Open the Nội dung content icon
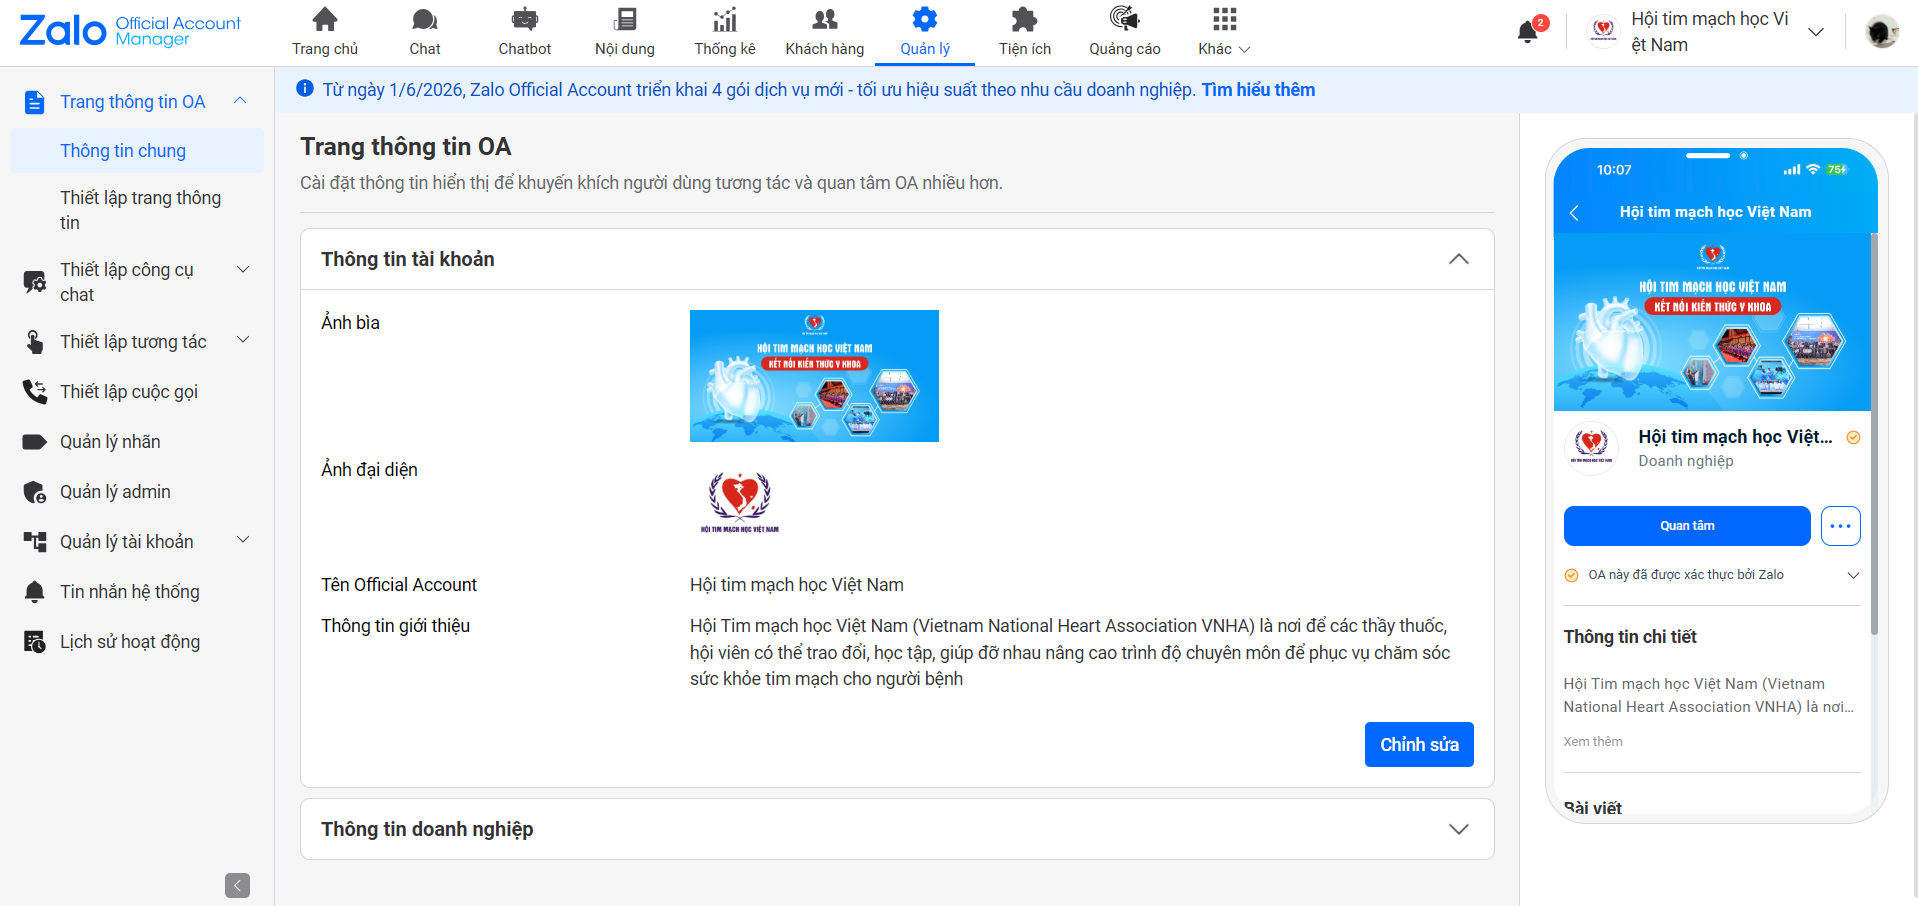The image size is (1918, 906). coord(625,19)
